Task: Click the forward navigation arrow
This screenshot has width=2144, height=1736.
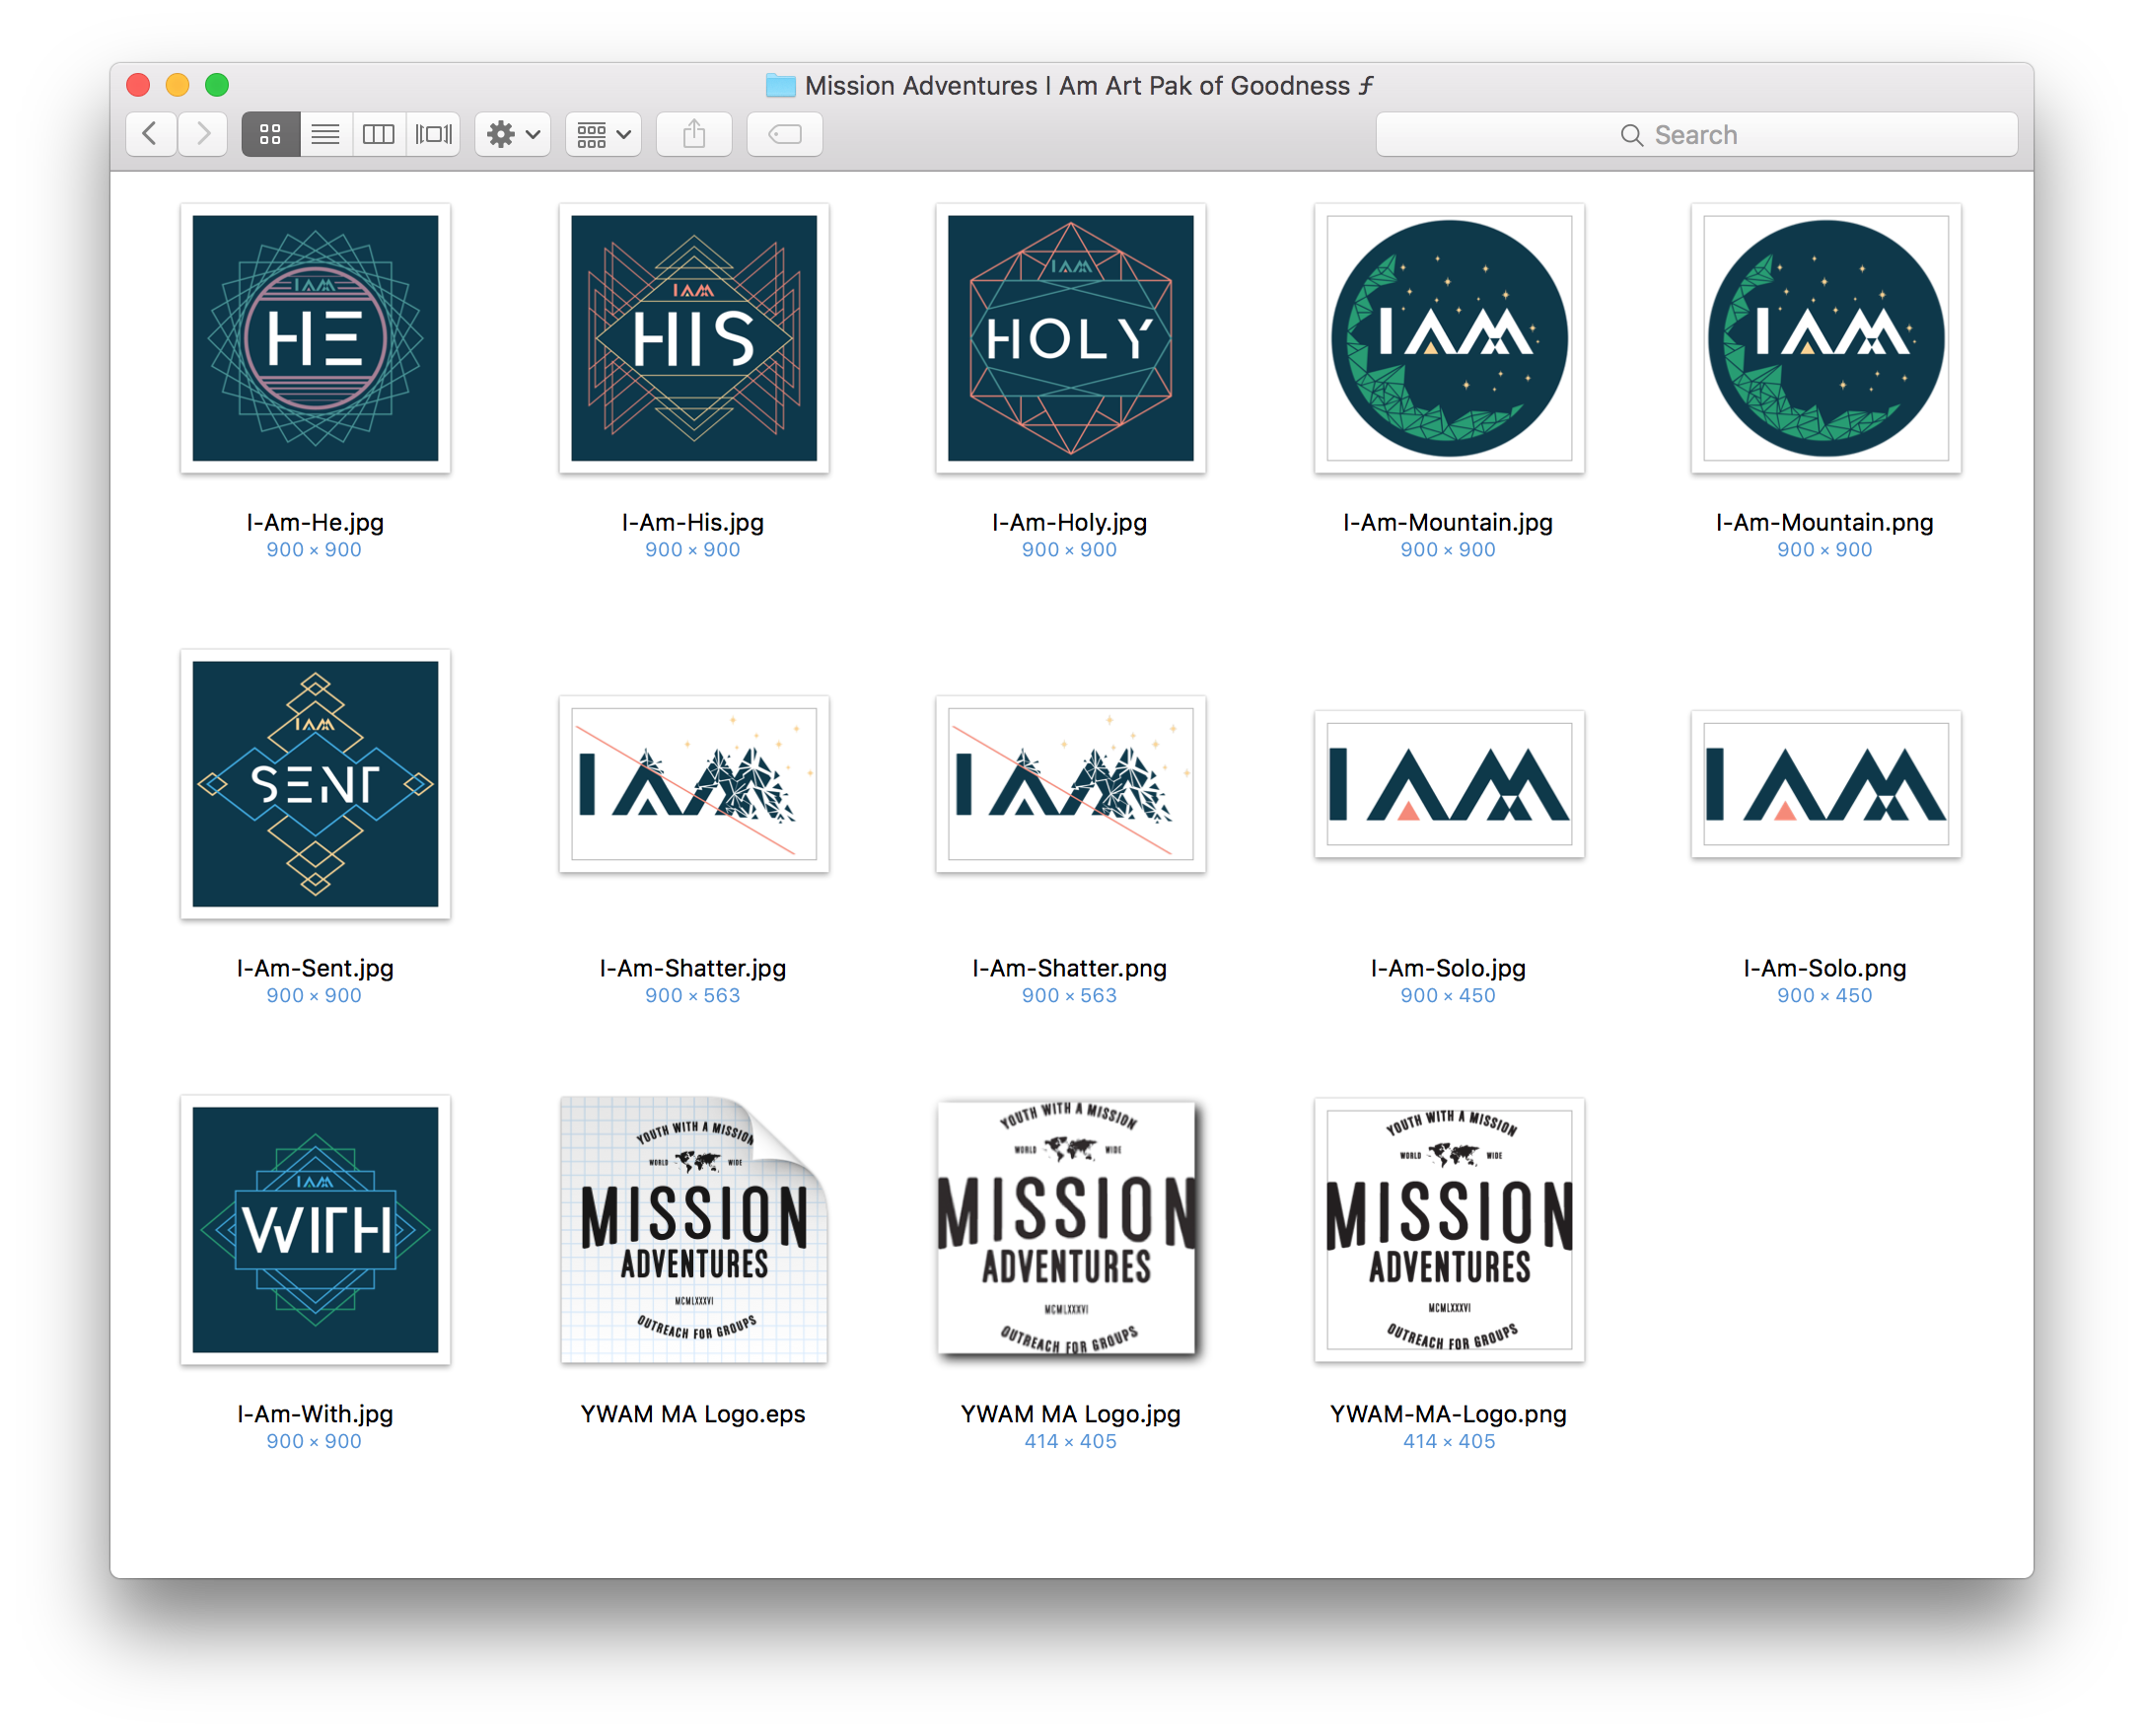Action: point(203,133)
